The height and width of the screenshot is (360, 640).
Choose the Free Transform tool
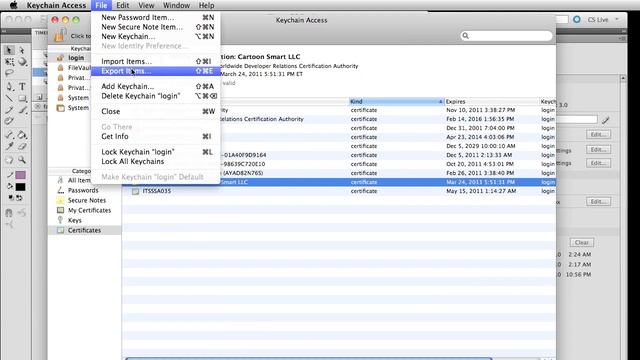point(9,62)
